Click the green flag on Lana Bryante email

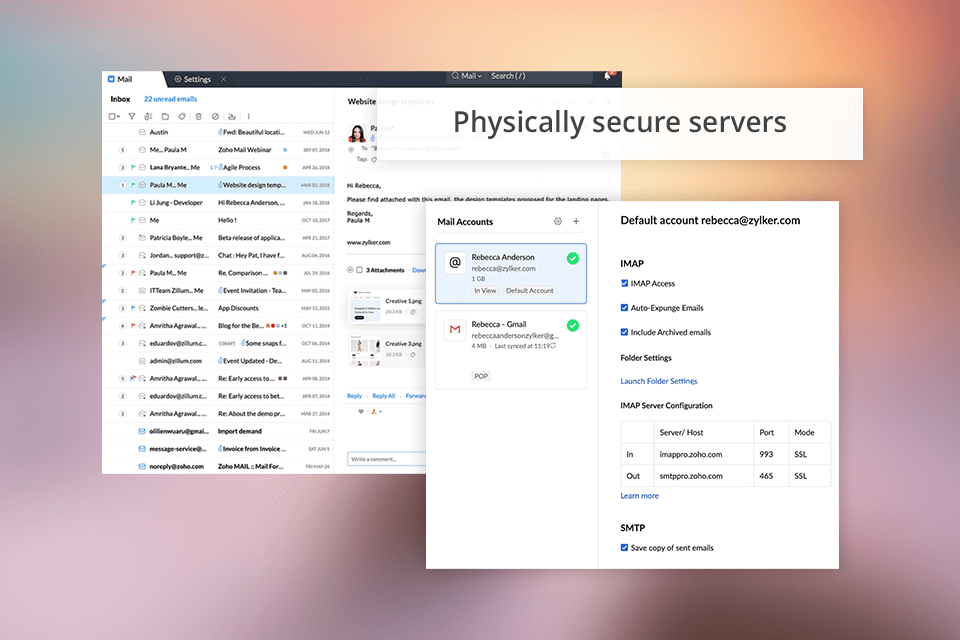pos(133,167)
